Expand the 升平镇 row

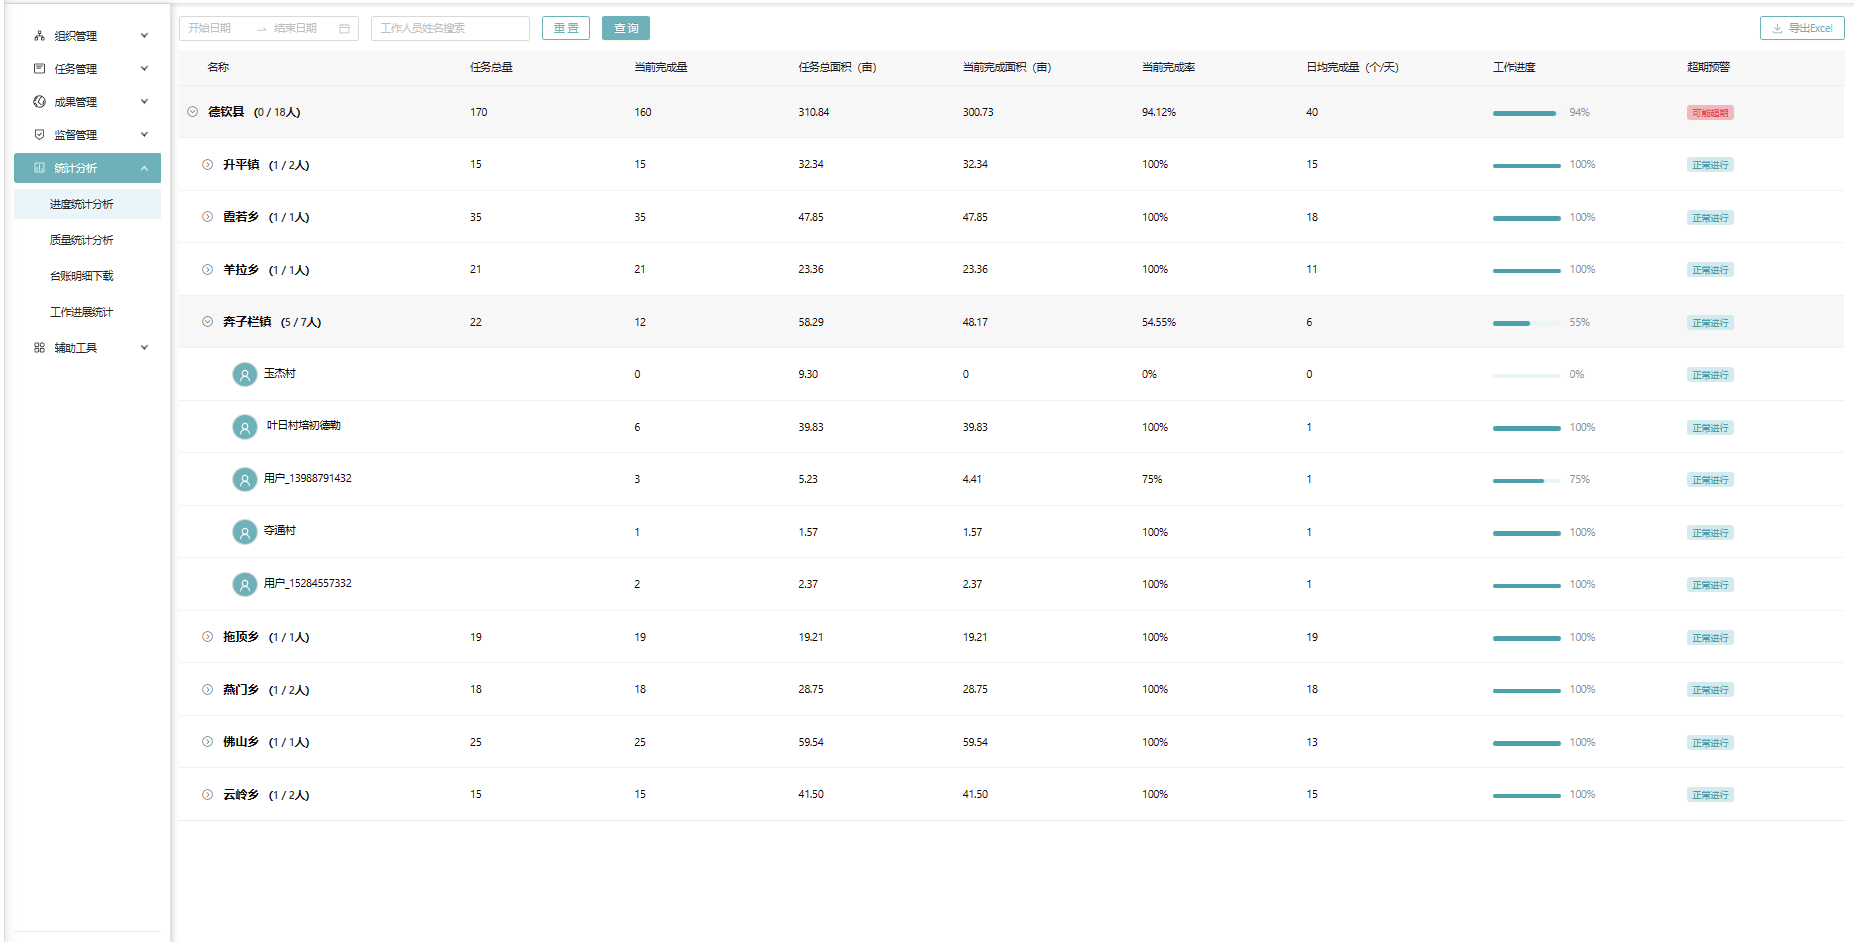pyautogui.click(x=207, y=165)
